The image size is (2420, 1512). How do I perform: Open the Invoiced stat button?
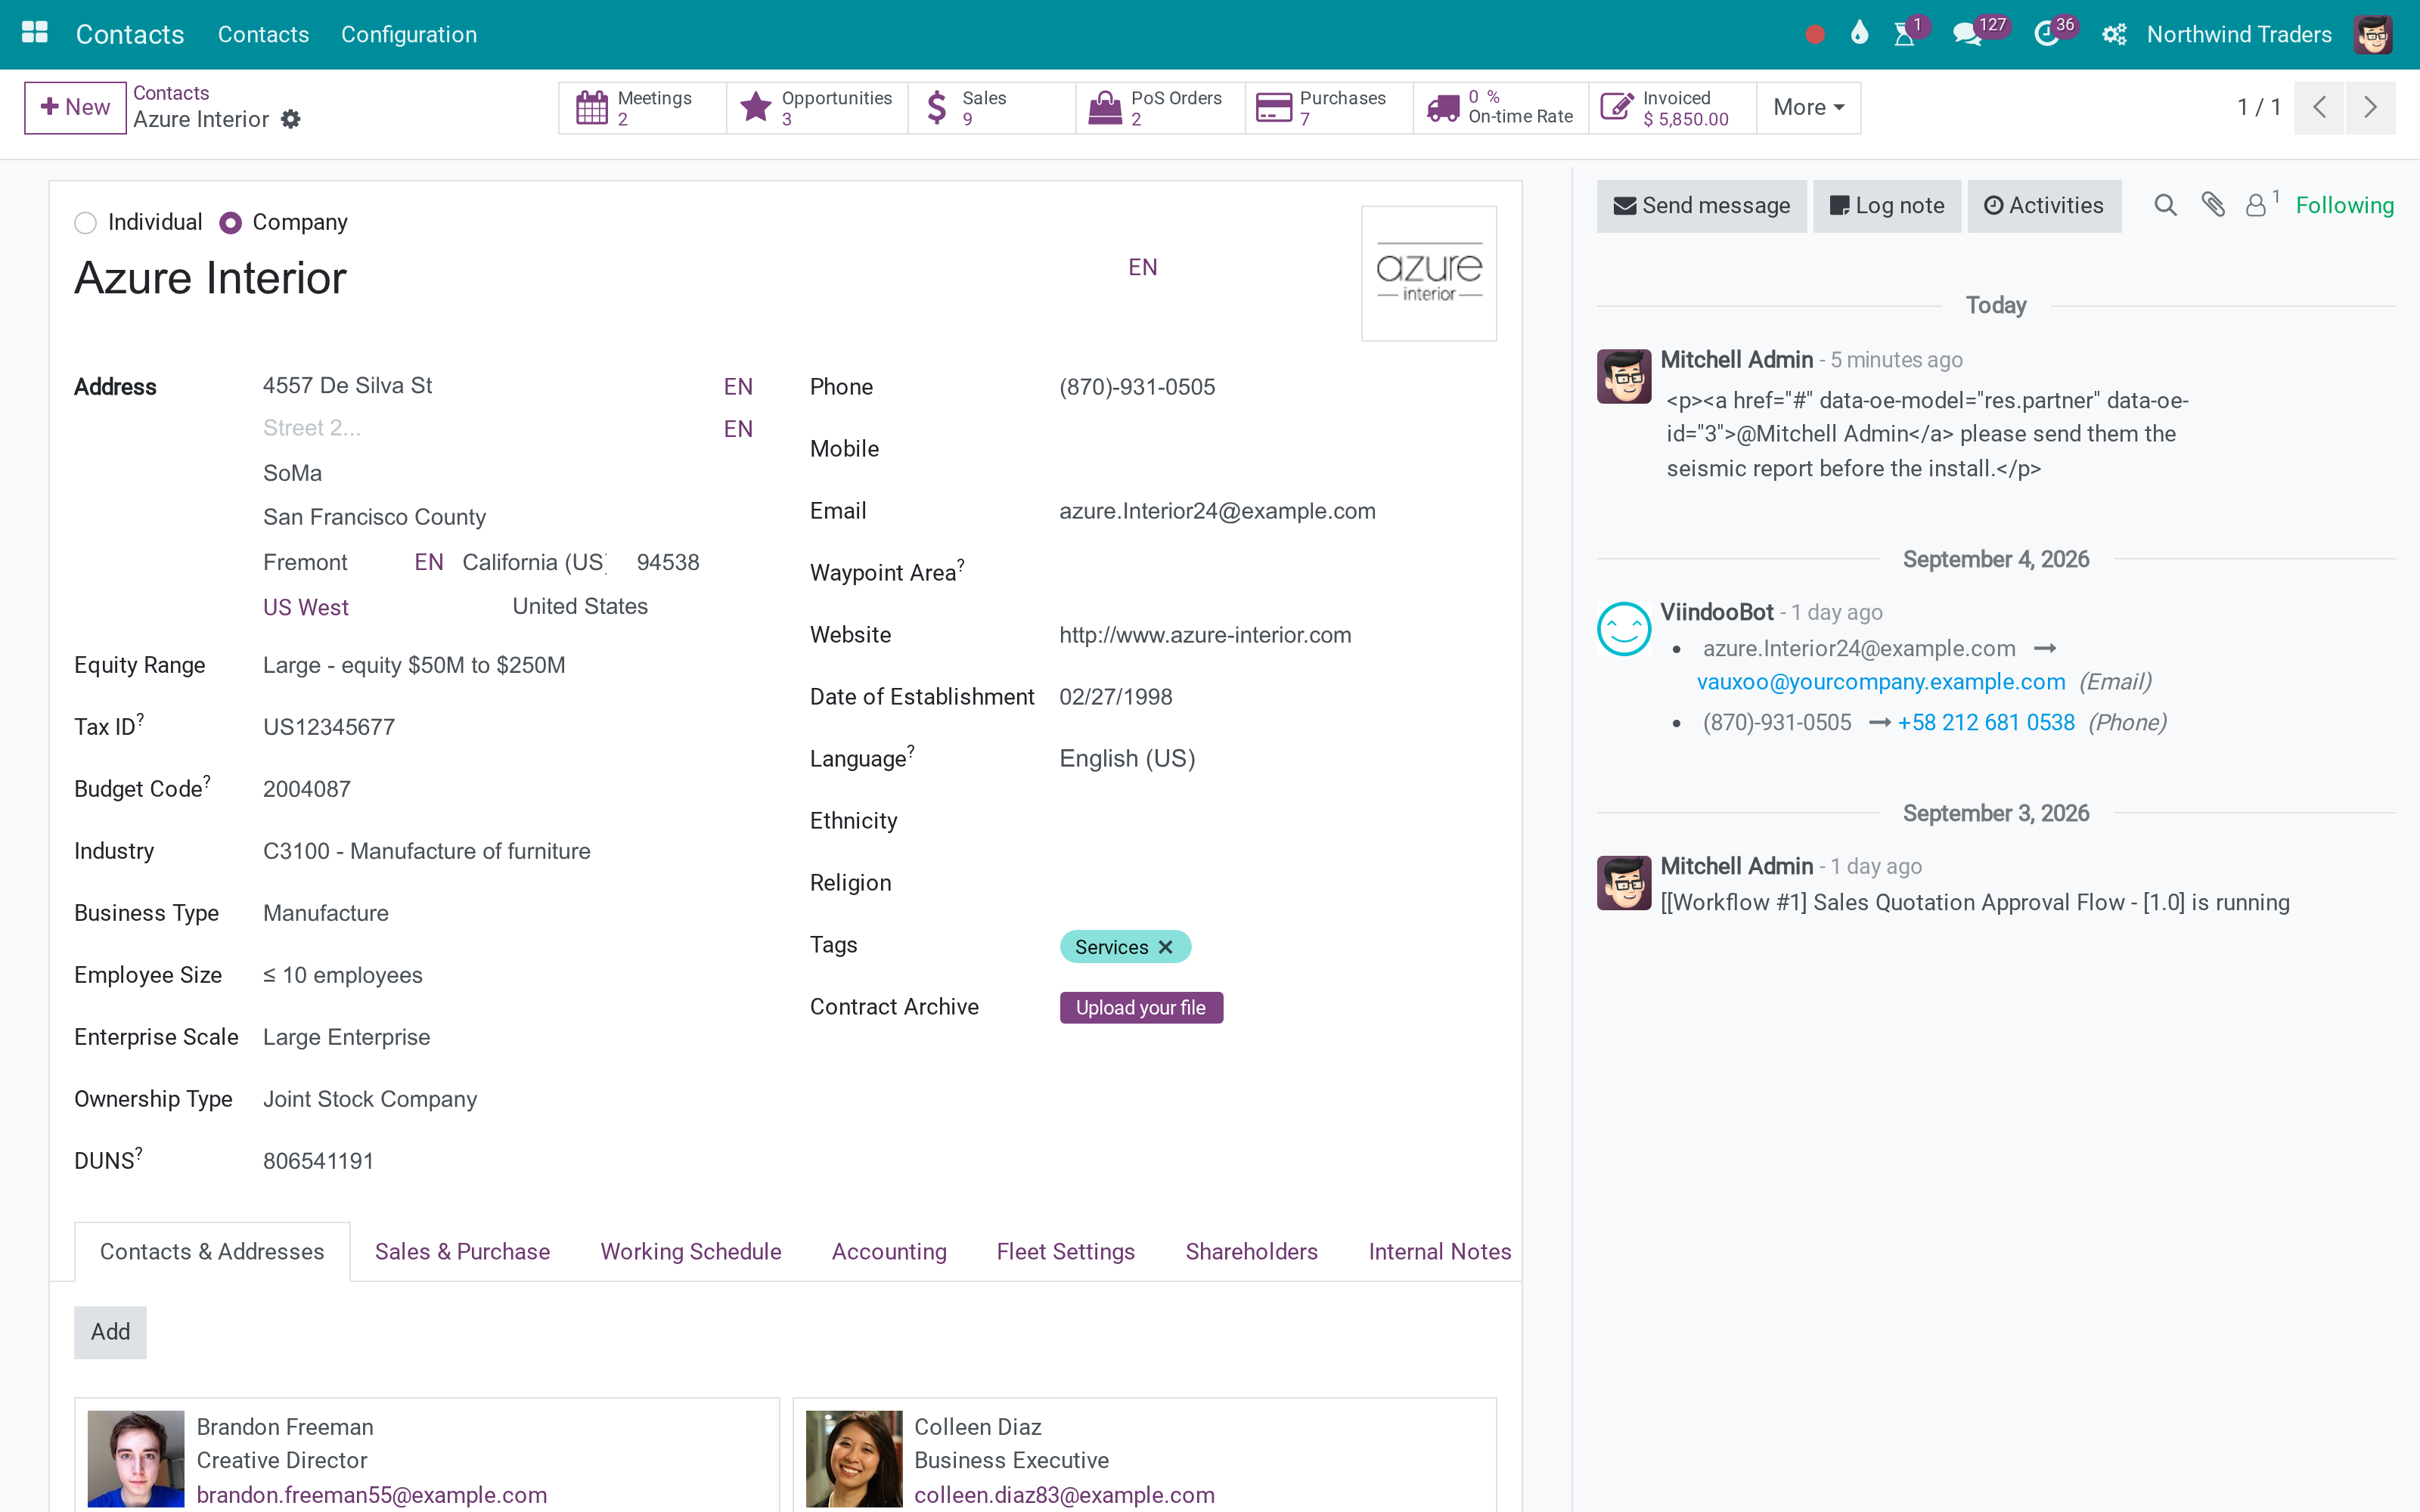(1672, 107)
